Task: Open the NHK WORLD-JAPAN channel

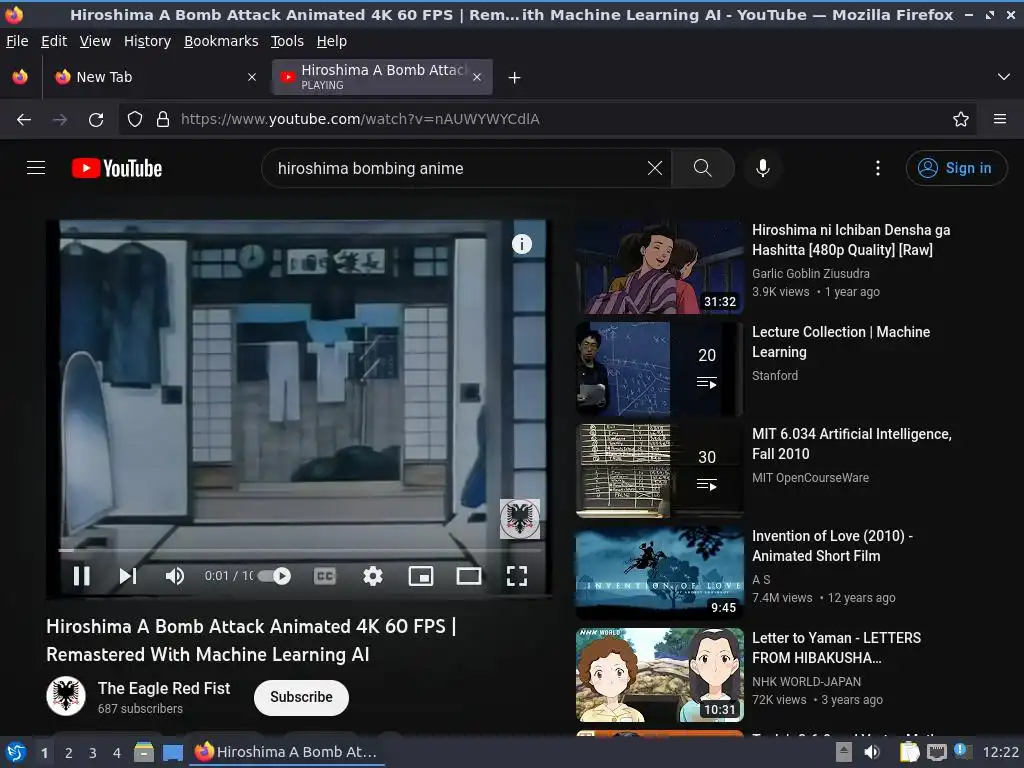Action: 807,682
